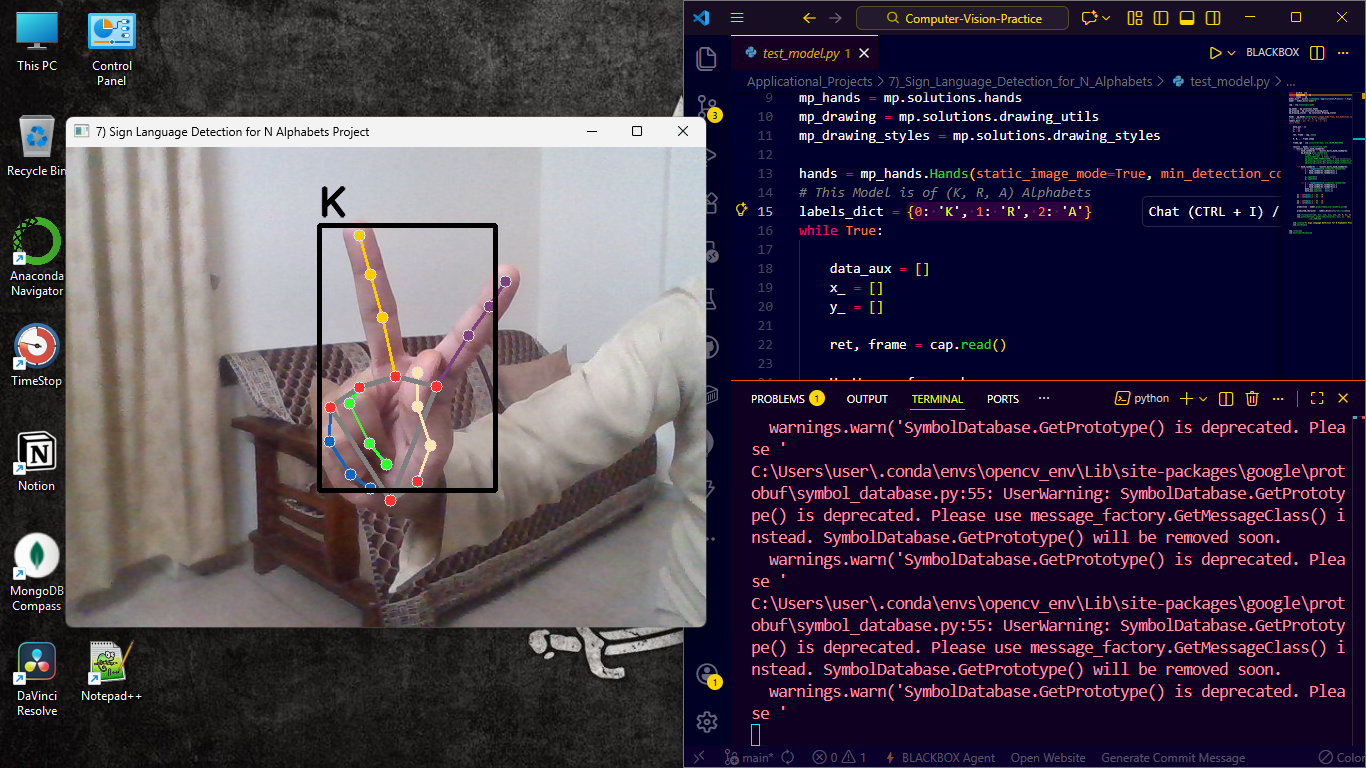
Task: Click BLACKBOX Agent in status bar
Action: point(939,757)
